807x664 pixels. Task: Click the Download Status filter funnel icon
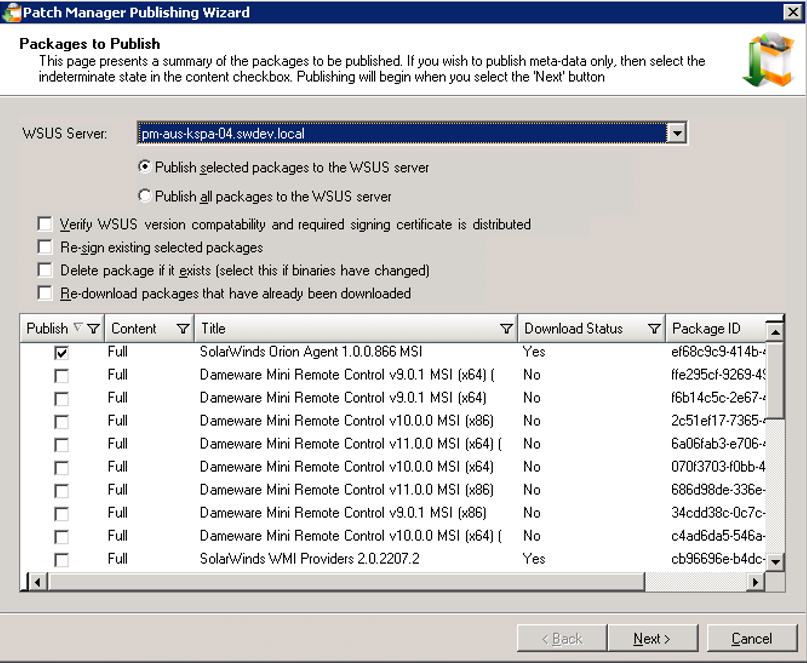click(654, 329)
